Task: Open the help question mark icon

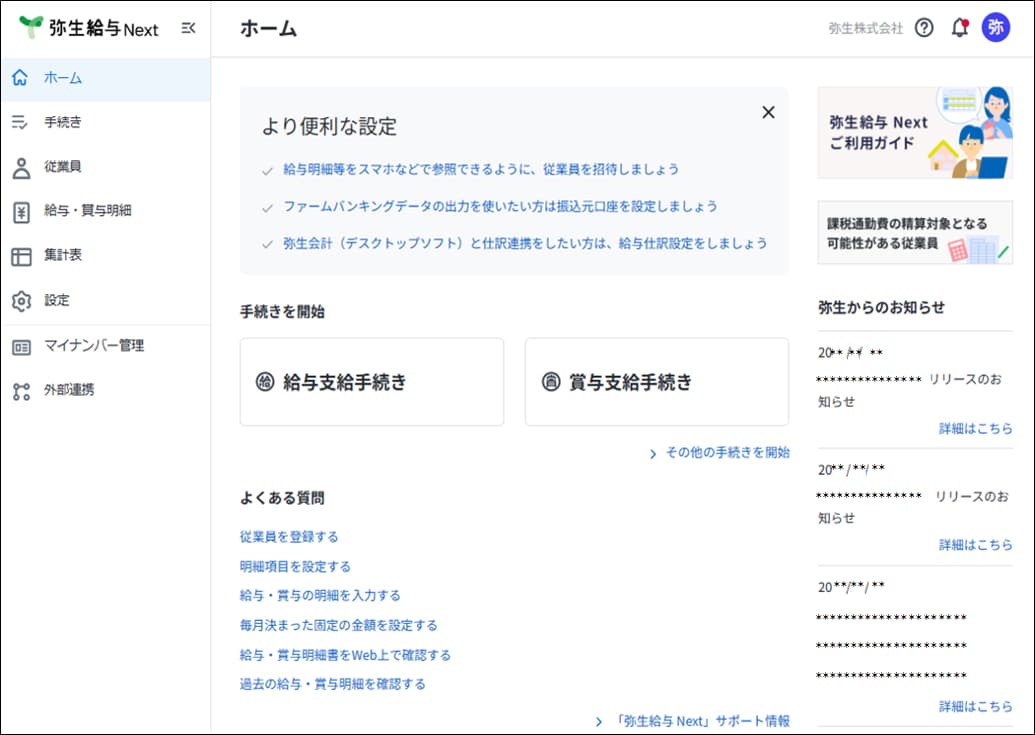Action: pos(924,28)
